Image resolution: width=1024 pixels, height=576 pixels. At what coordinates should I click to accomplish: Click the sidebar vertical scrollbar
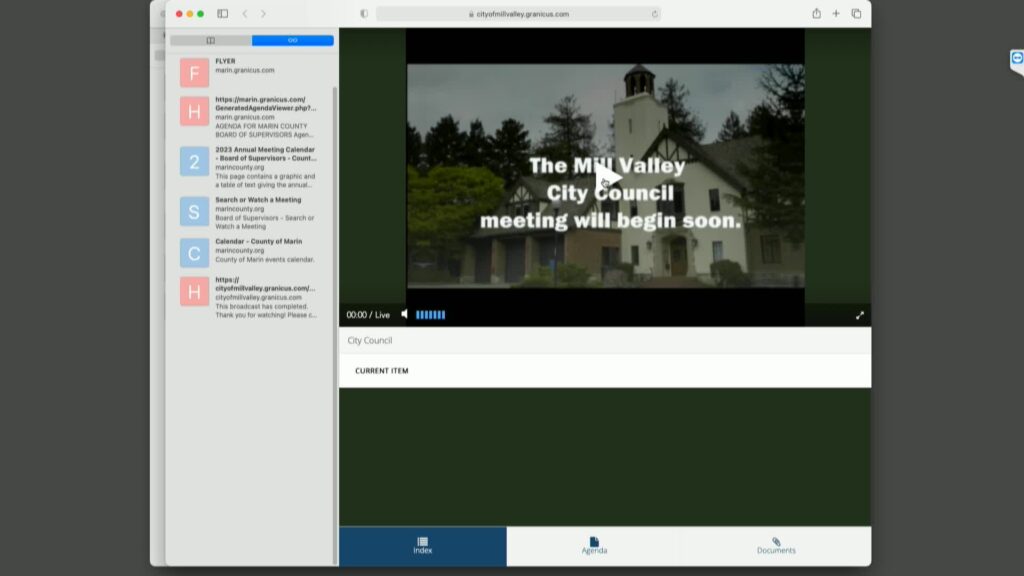pos(336,325)
